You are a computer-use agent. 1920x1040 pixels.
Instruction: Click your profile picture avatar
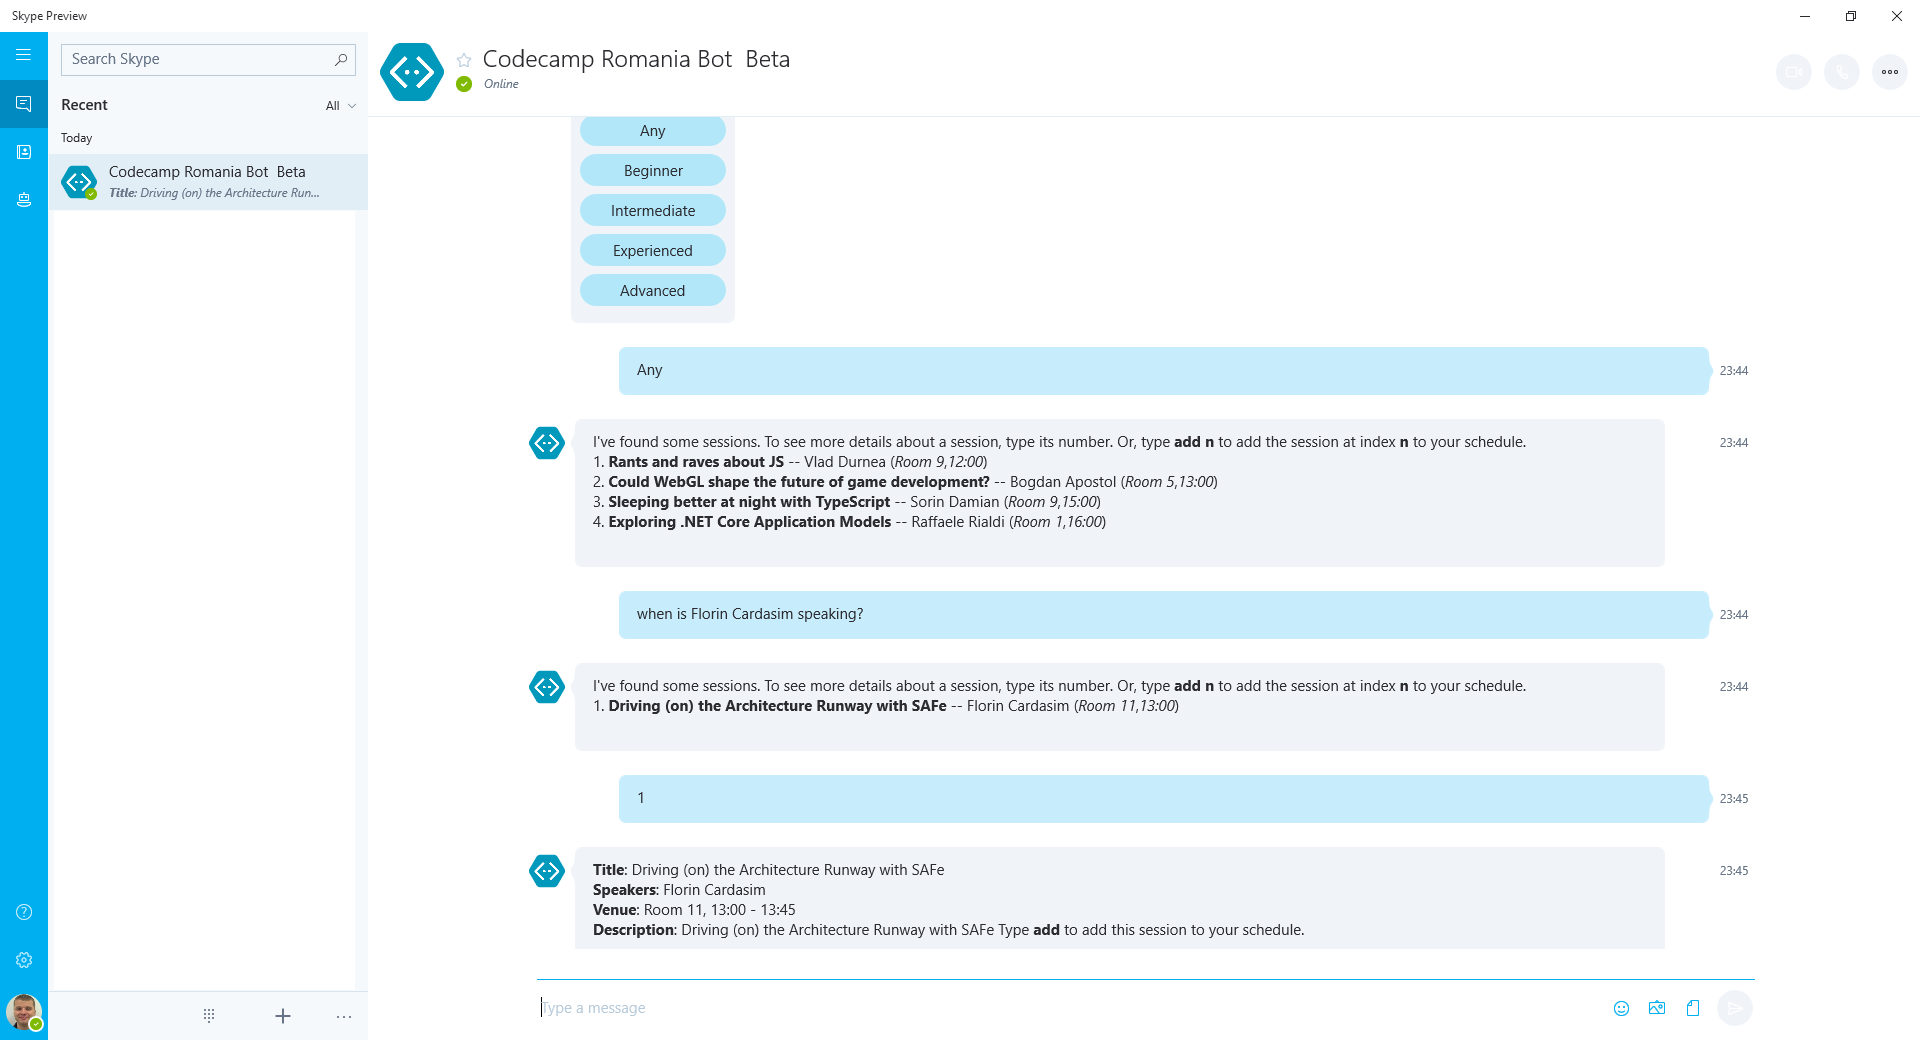(24, 1012)
